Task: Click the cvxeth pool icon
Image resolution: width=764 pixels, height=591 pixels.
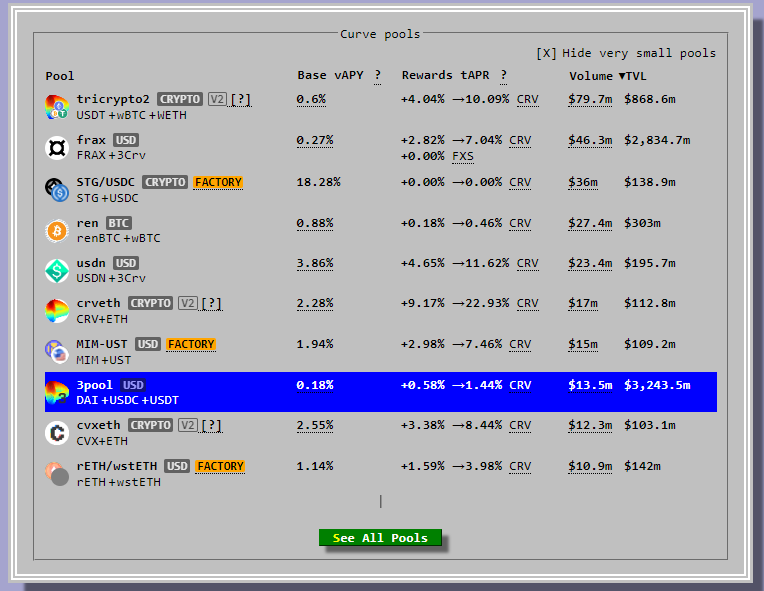Action: coord(57,433)
